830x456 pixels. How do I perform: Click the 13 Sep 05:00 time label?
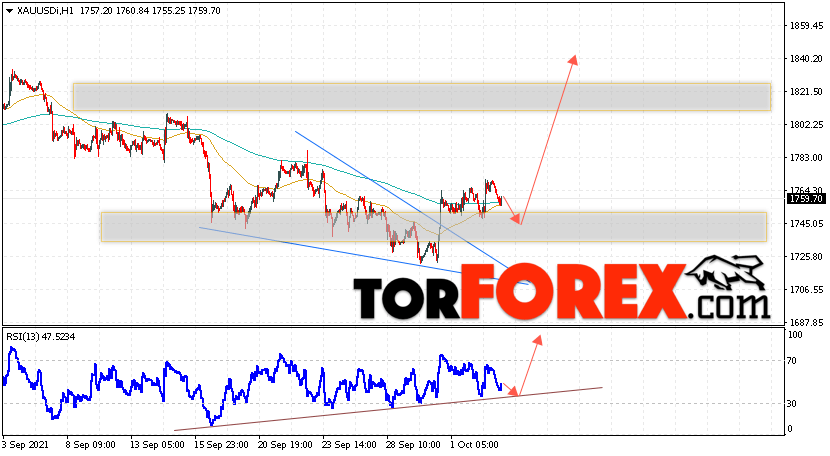click(157, 445)
